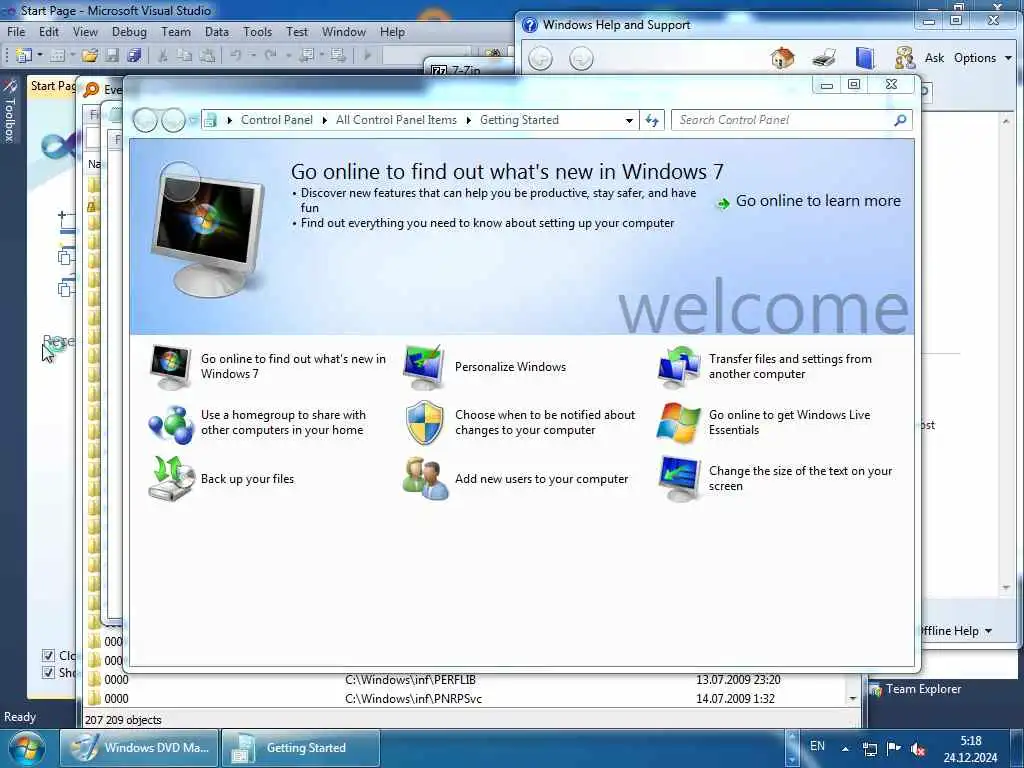
Task: Click the Print icon in Help and Support
Action: [824, 58]
